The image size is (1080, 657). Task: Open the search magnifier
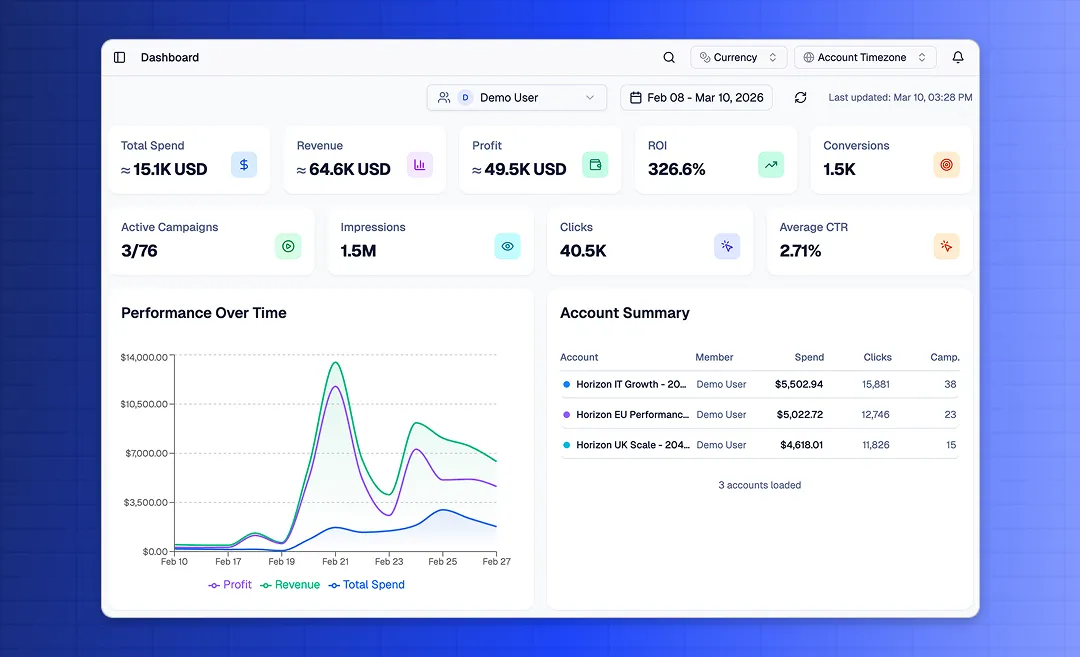669,57
